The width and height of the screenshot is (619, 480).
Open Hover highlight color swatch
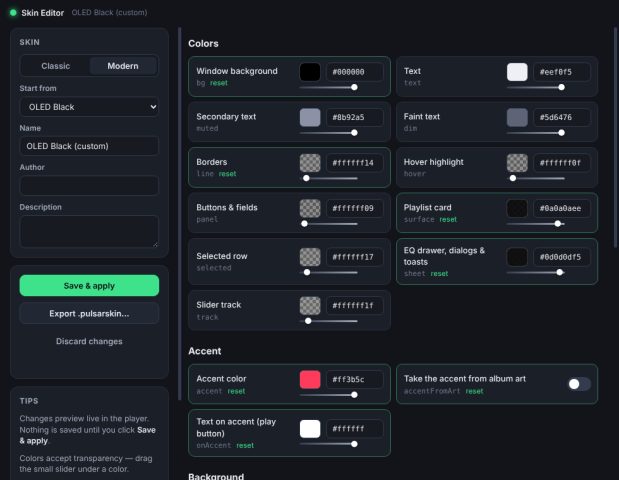coord(517,163)
